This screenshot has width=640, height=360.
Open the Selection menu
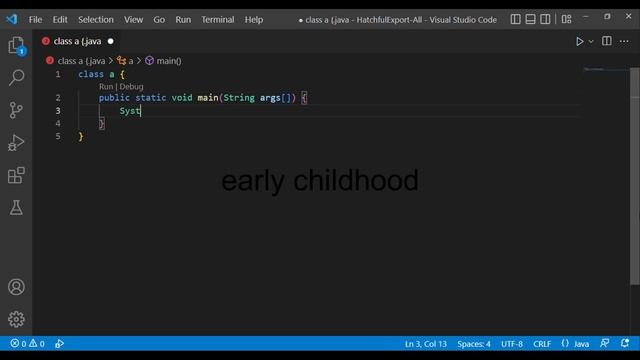96,20
